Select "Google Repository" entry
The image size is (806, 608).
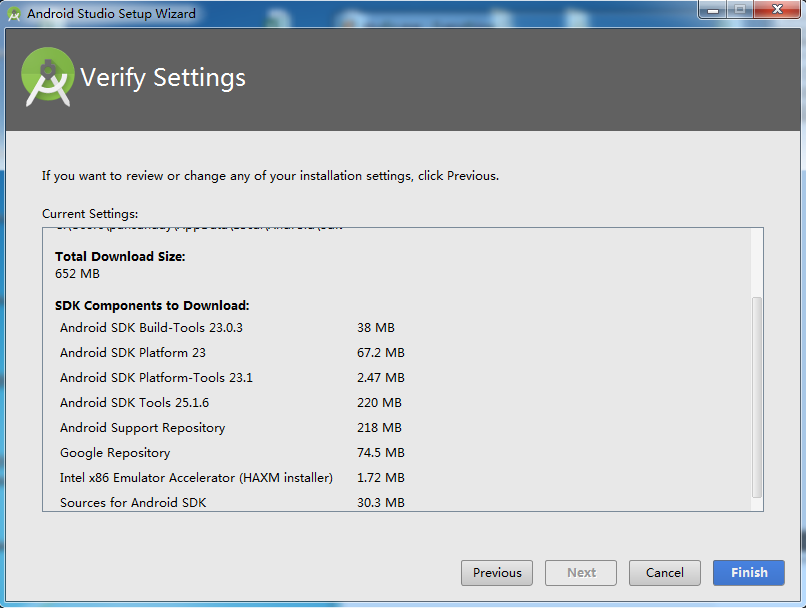point(115,453)
